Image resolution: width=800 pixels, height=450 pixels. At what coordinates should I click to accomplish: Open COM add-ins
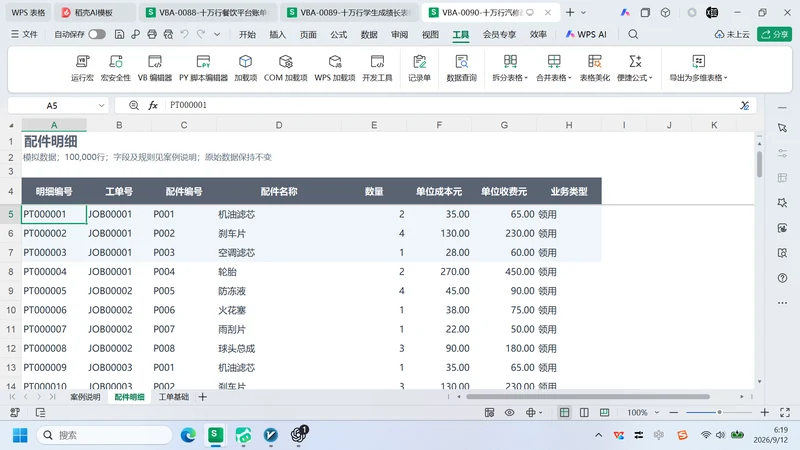(285, 68)
